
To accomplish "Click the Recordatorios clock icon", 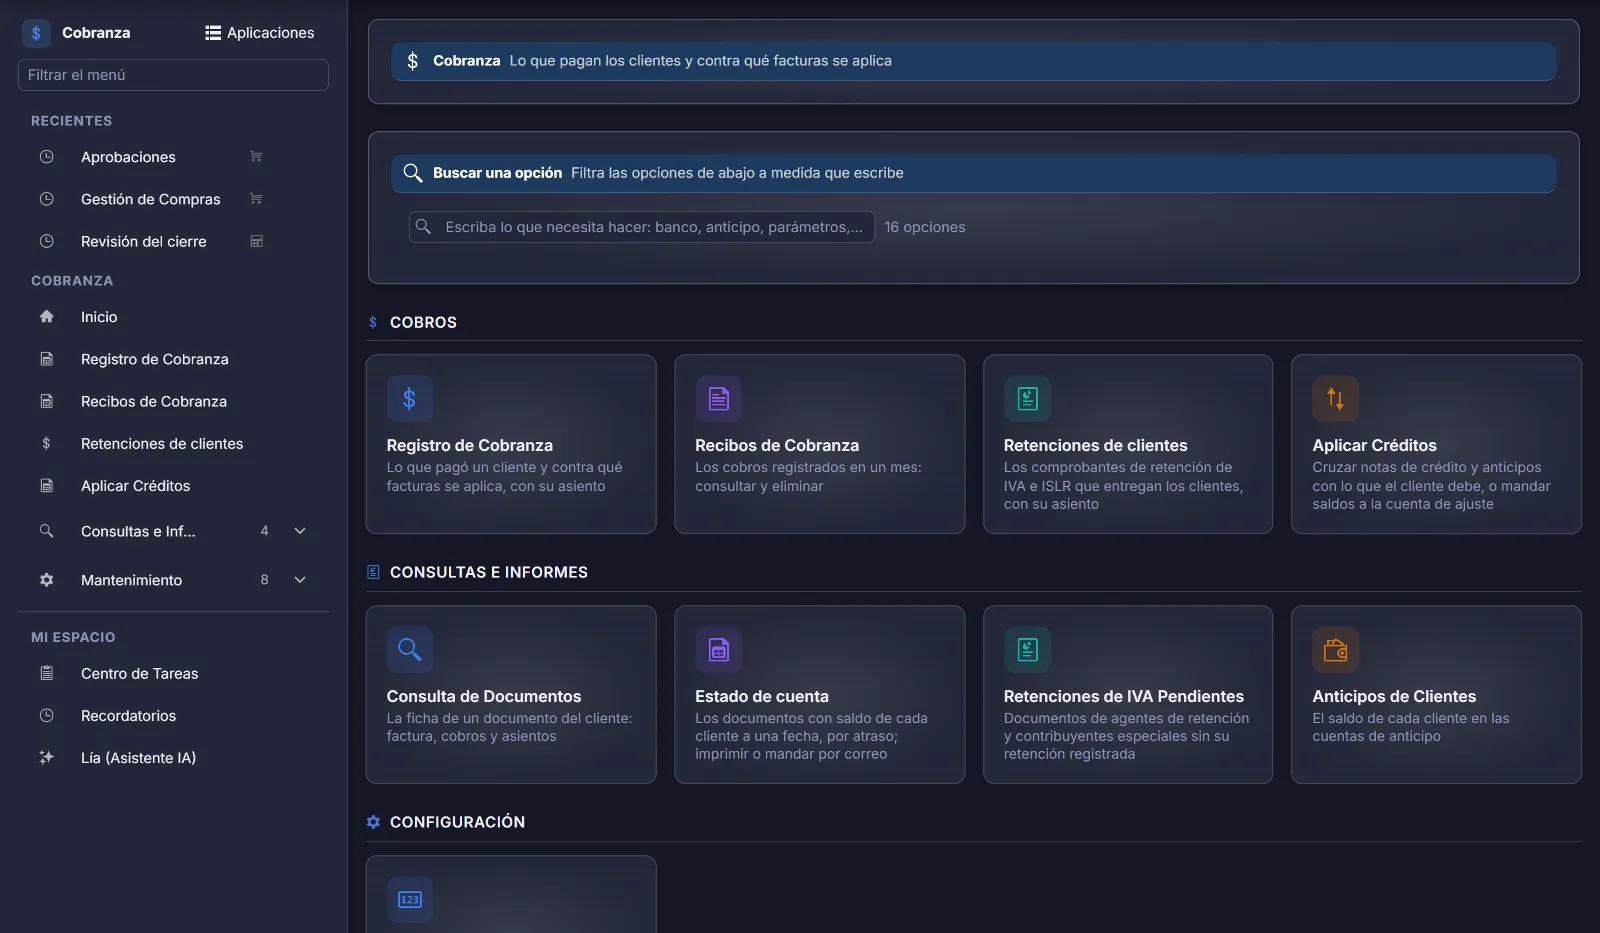I will pyautogui.click(x=46, y=715).
